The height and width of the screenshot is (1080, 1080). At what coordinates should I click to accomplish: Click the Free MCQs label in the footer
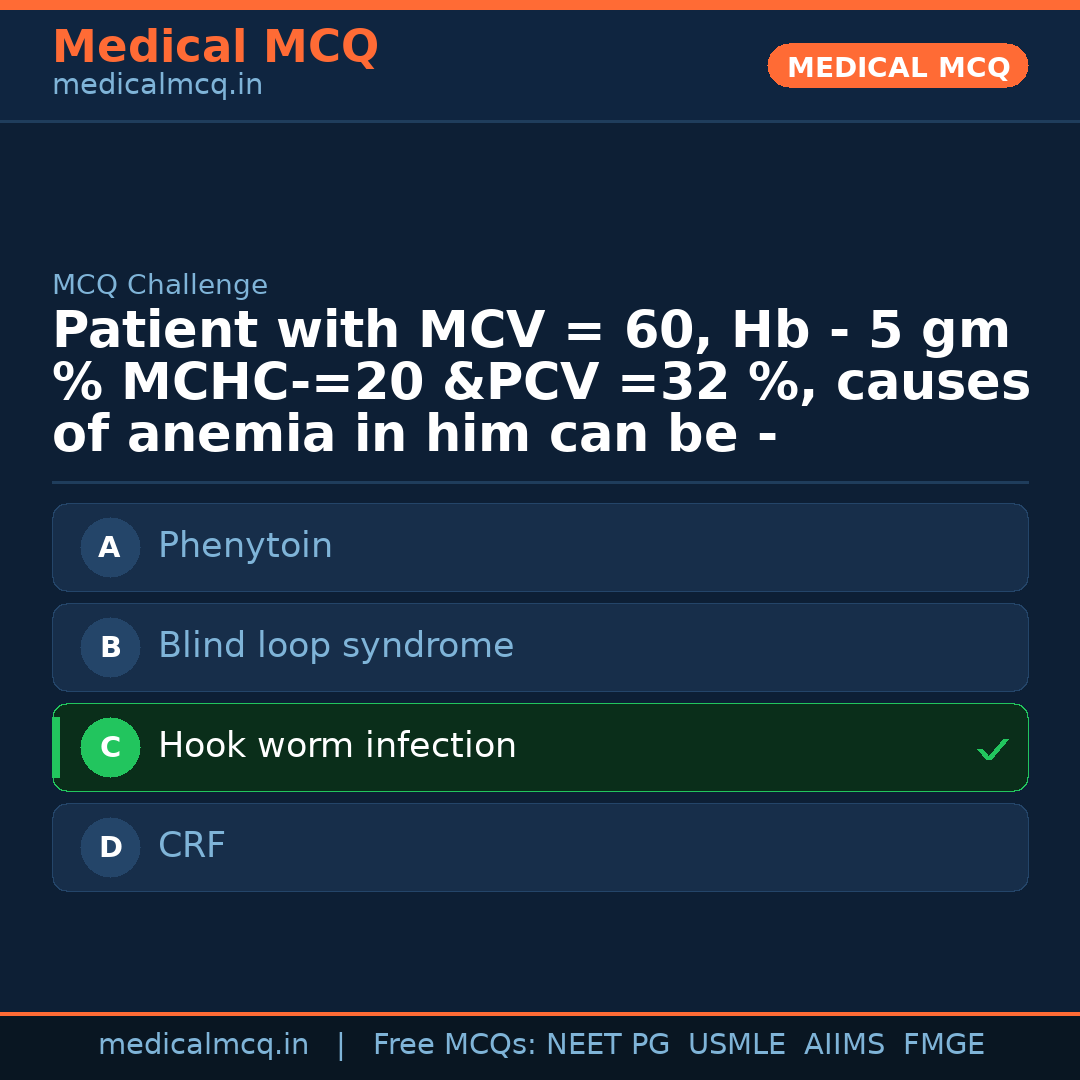click(455, 1045)
